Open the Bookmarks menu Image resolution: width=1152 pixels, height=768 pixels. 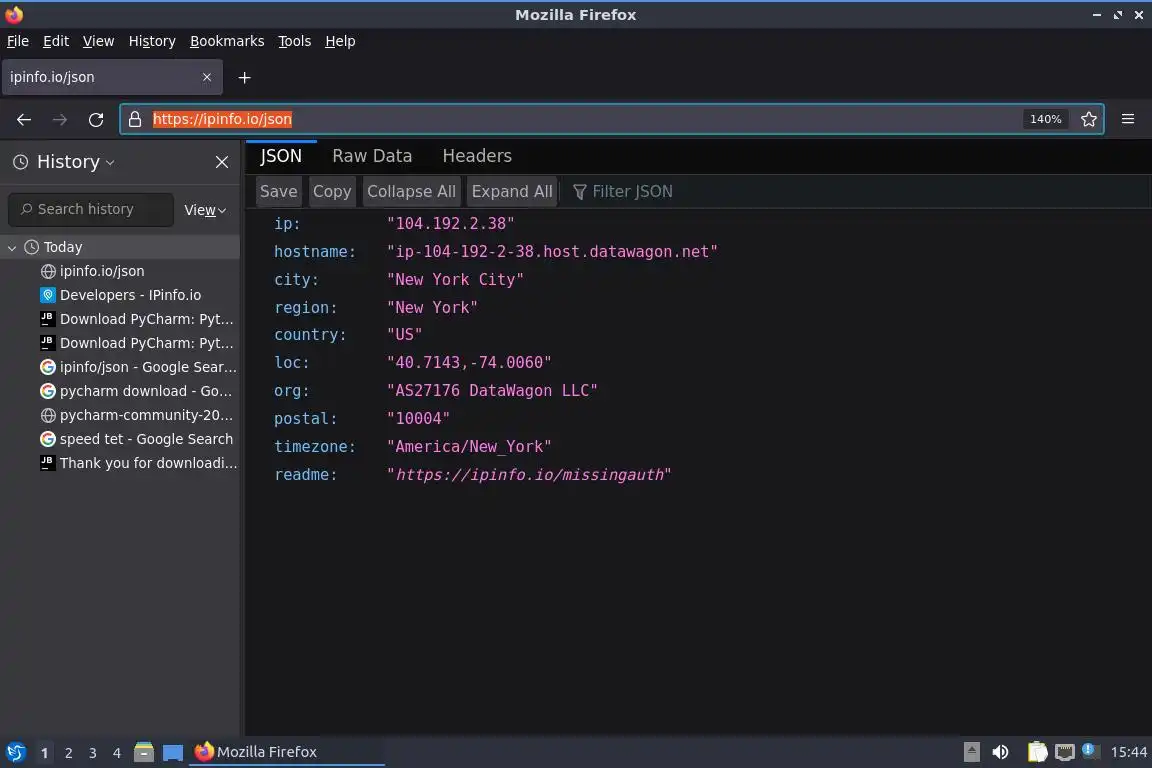(227, 41)
